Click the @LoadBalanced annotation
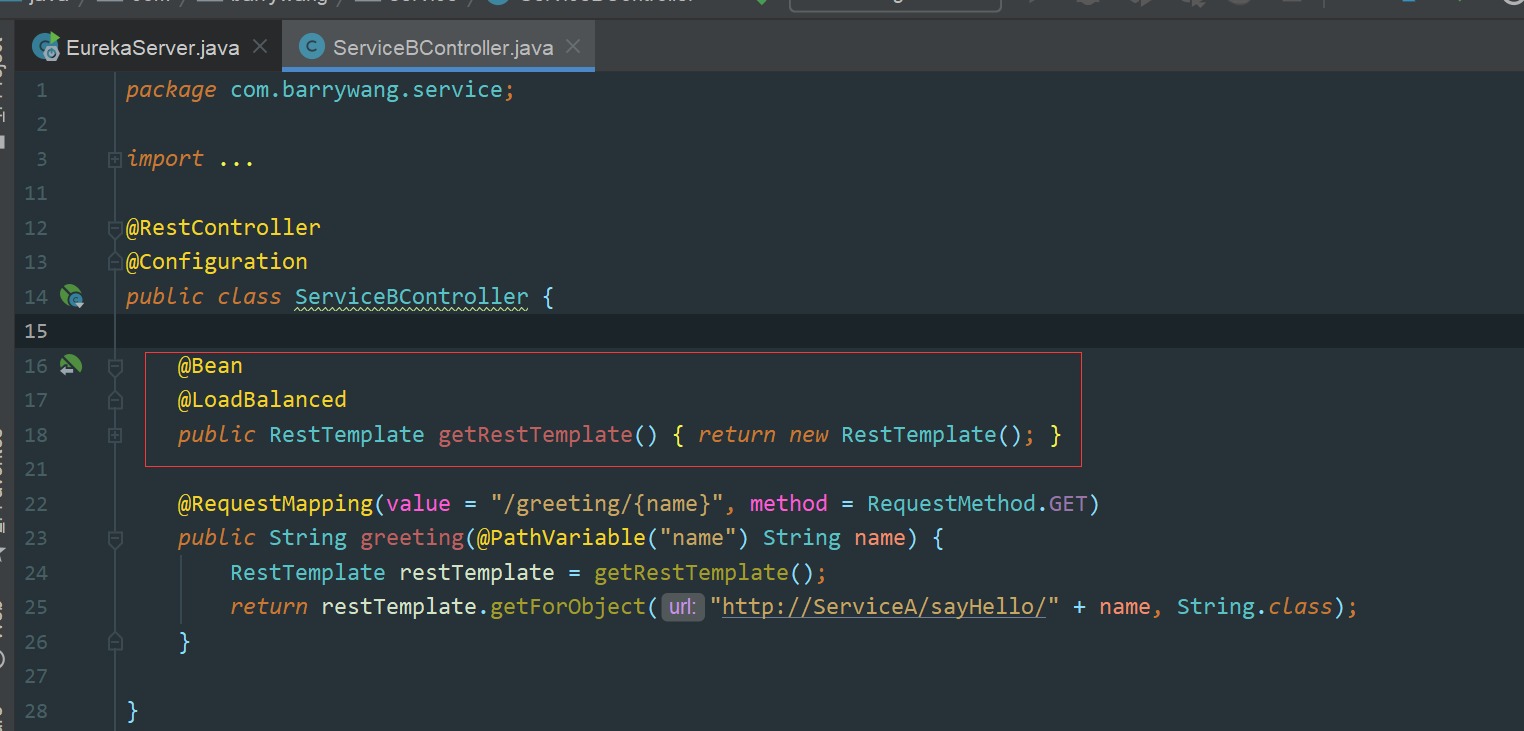This screenshot has width=1524, height=731. click(262, 399)
